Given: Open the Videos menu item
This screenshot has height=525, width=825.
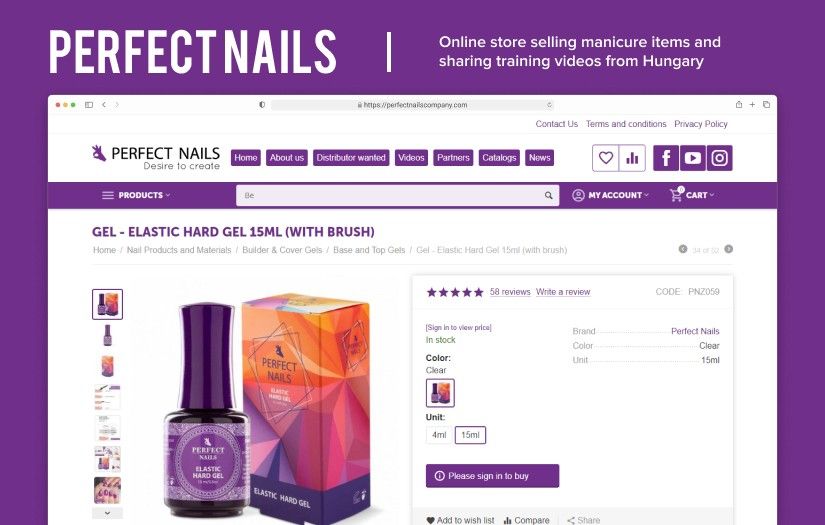Looking at the screenshot, I should click(411, 158).
